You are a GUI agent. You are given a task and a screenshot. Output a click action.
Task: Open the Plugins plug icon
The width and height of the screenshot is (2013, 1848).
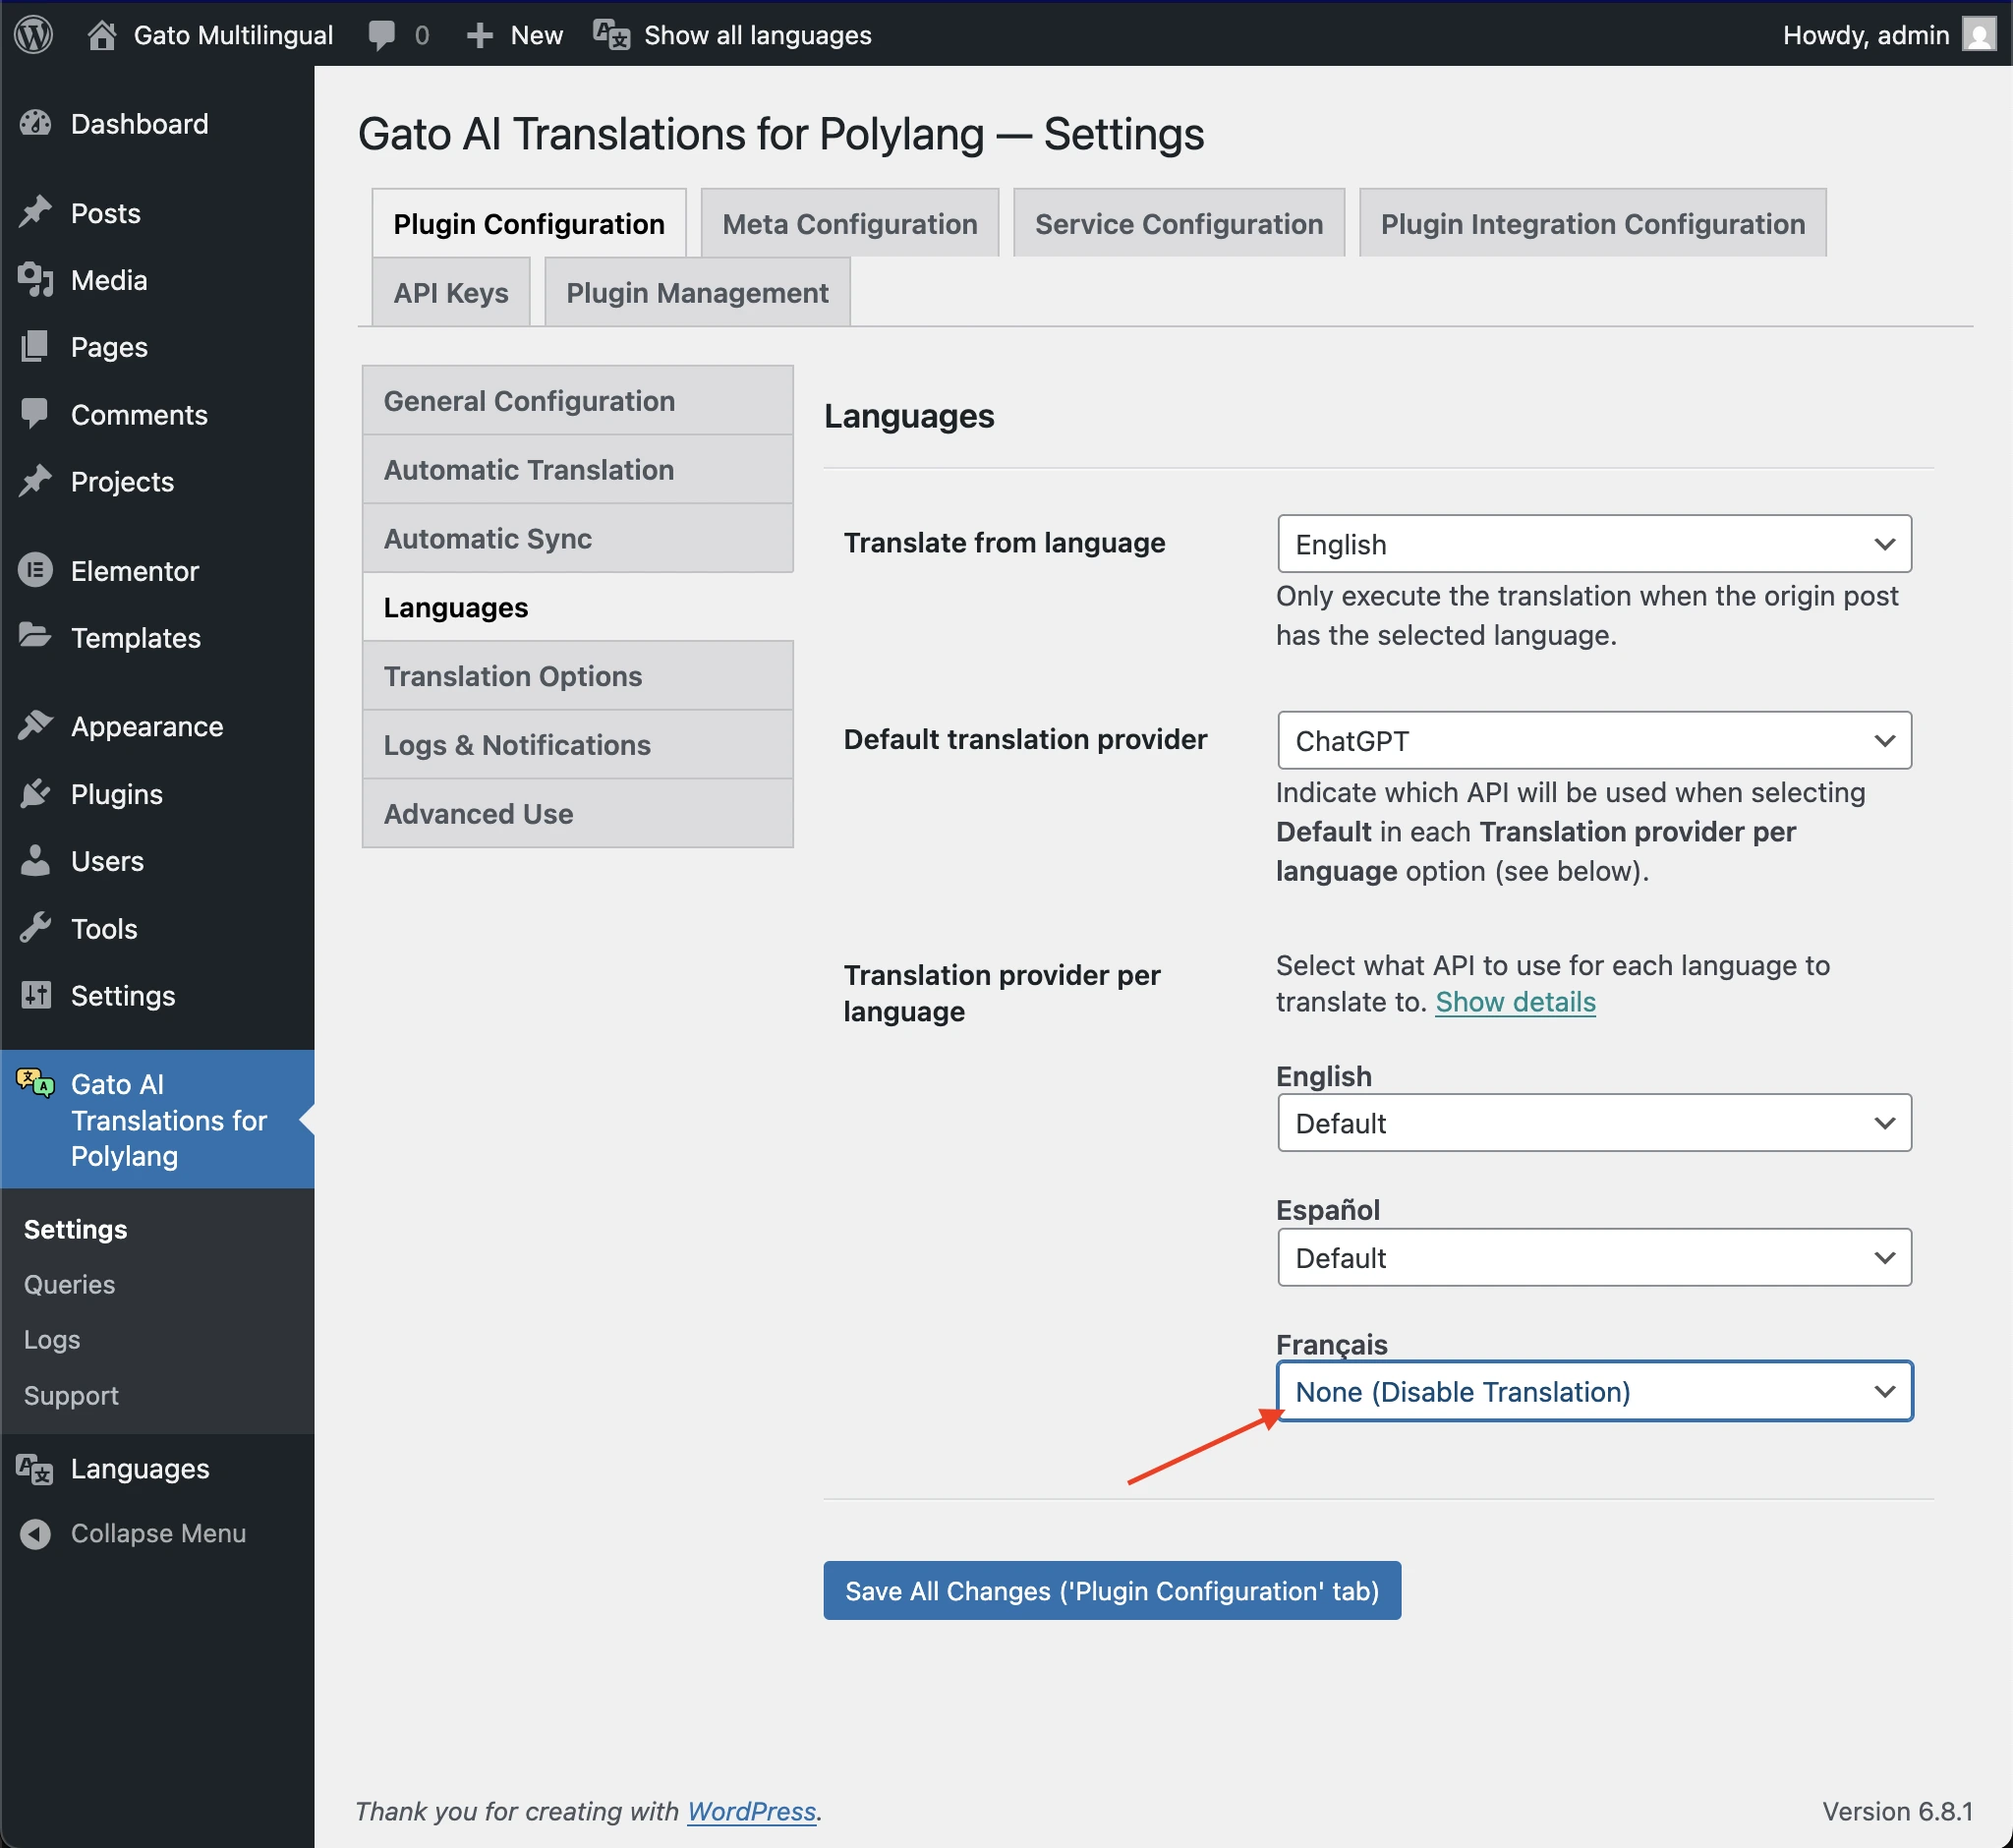pyautogui.click(x=37, y=794)
